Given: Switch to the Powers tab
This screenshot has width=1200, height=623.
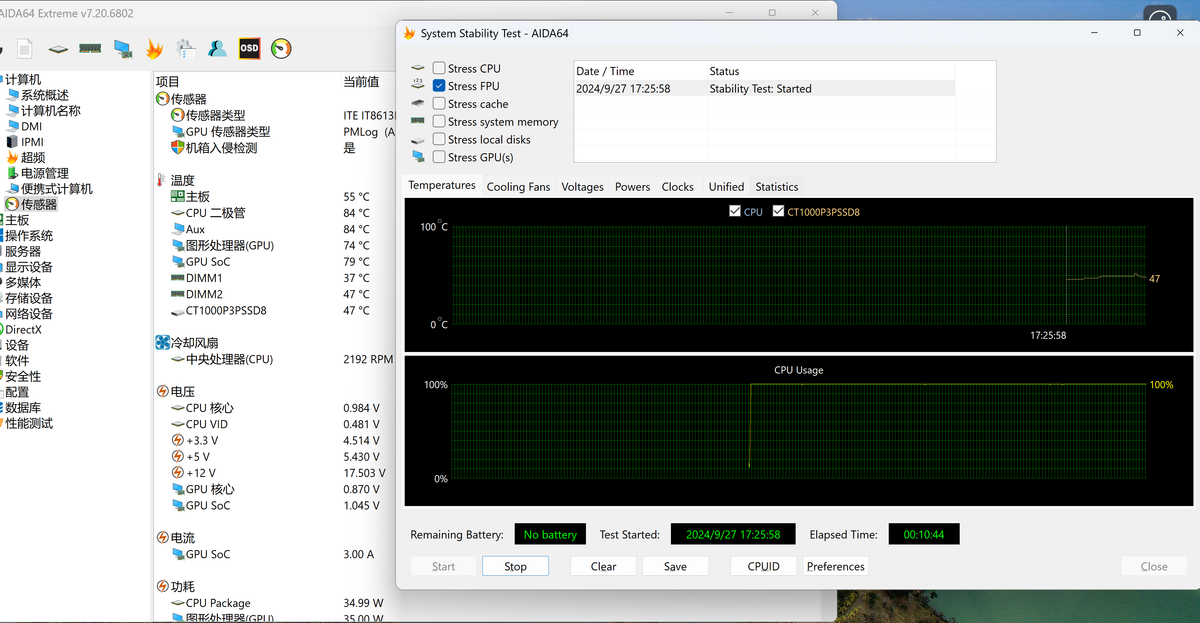Looking at the screenshot, I should pos(632,187).
